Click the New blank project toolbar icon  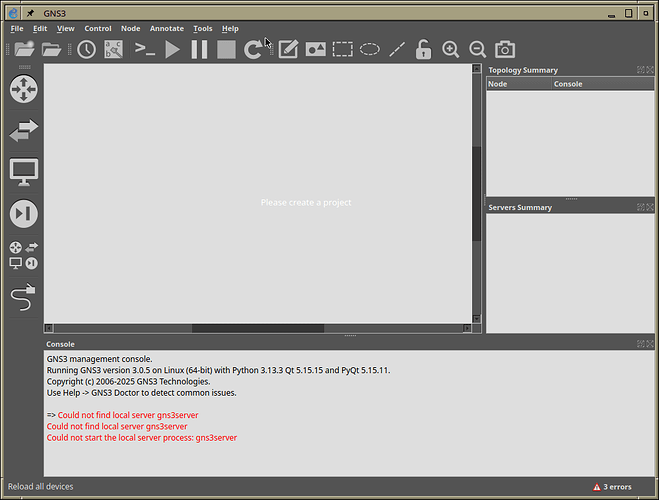click(24, 49)
